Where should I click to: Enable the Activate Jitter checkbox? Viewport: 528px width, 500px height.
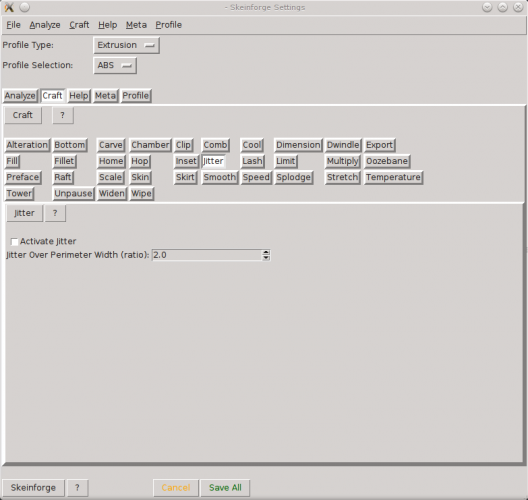(14, 242)
